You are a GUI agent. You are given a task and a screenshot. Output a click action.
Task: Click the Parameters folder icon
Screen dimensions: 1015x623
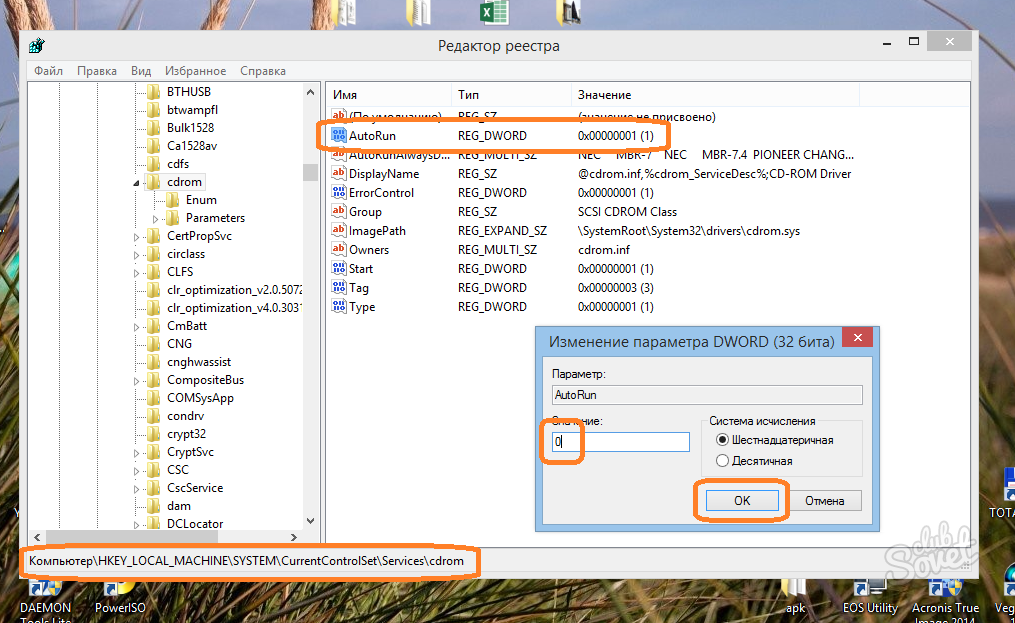click(x=171, y=218)
